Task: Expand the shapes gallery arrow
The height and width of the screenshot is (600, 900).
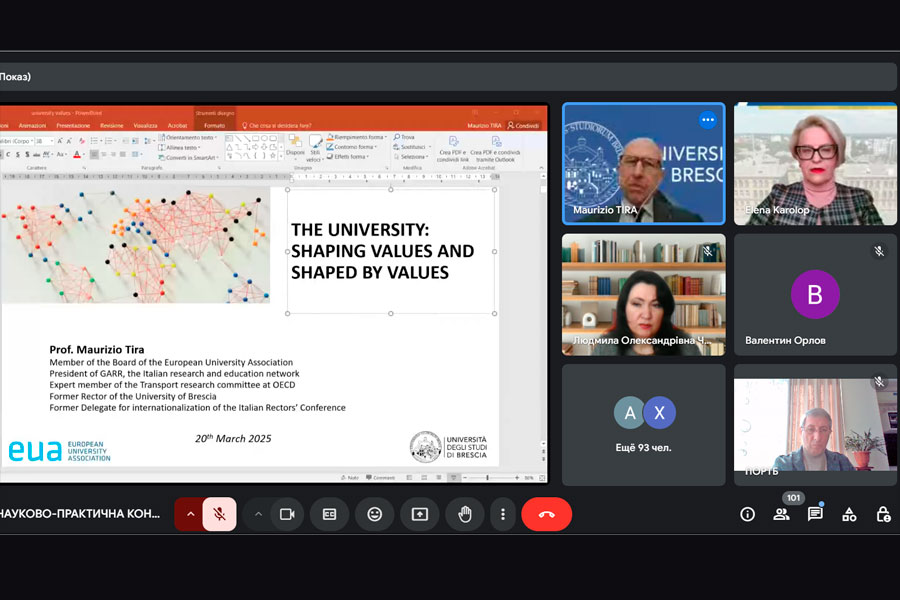Action: click(281, 156)
